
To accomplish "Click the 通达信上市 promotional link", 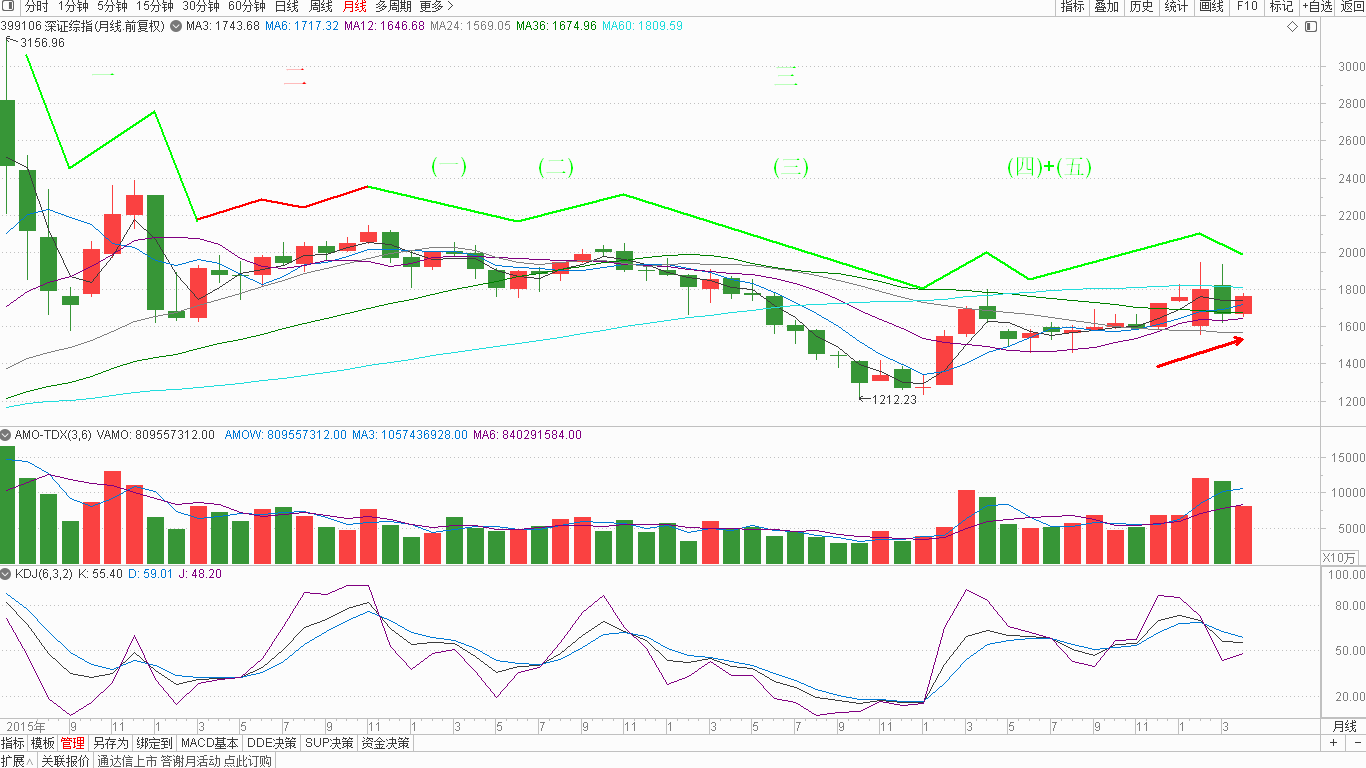I will pyautogui.click(x=184, y=761).
